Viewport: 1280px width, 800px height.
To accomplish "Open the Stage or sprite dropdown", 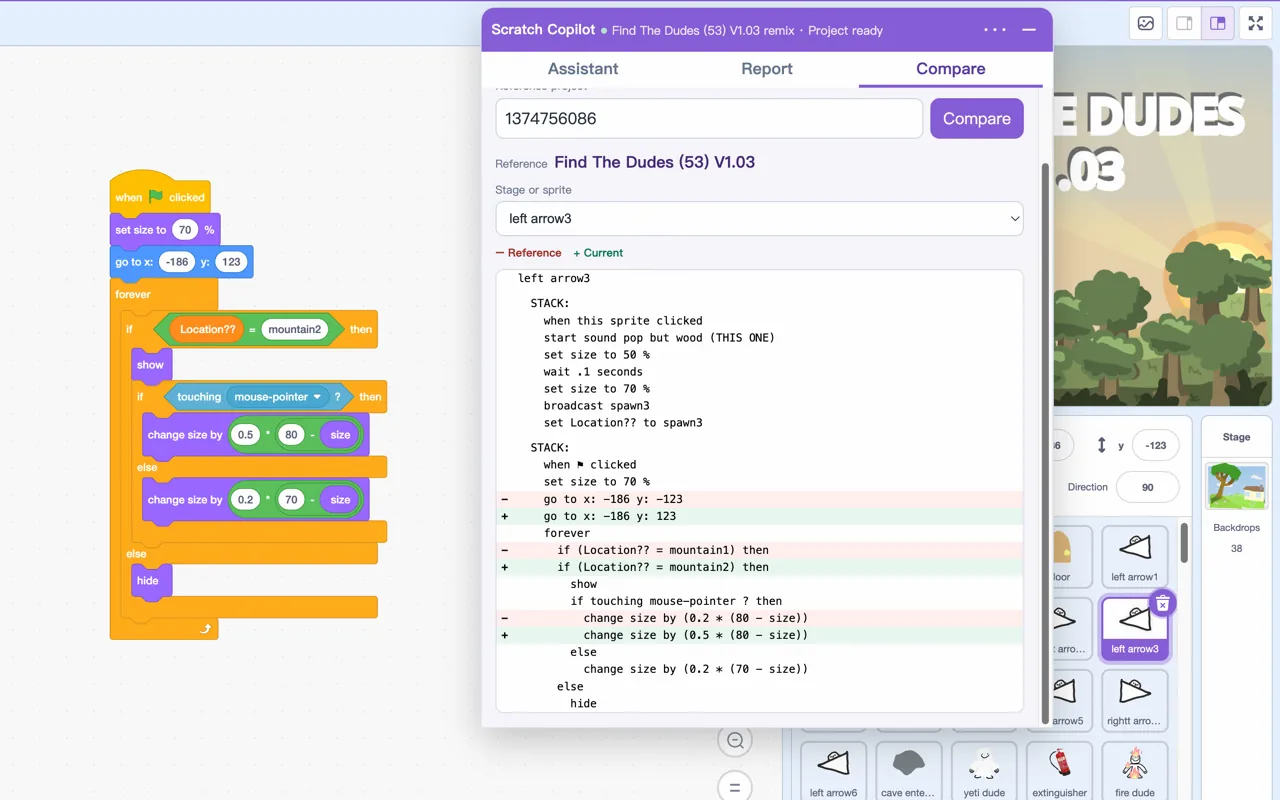I will [x=759, y=219].
